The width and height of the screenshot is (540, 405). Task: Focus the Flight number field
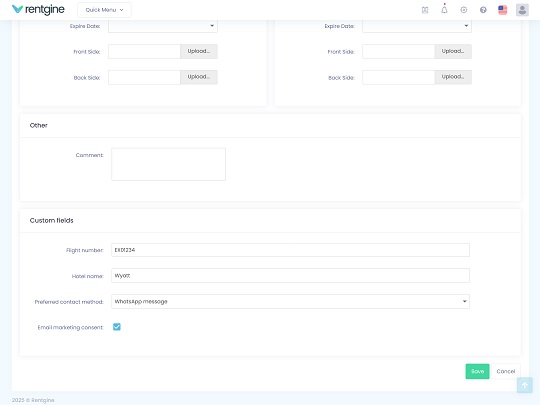pos(290,250)
